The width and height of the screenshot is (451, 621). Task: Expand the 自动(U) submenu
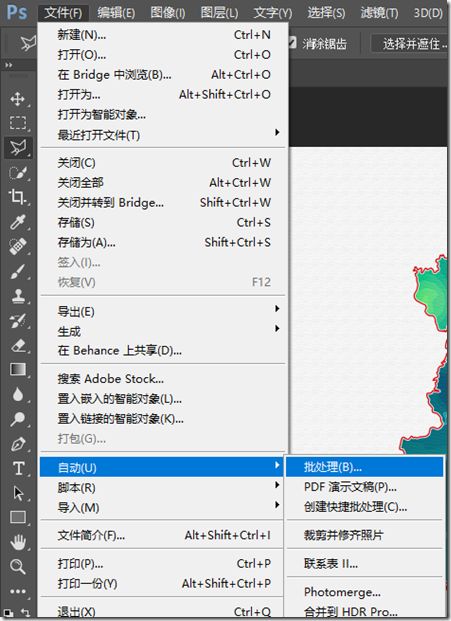(x=162, y=467)
